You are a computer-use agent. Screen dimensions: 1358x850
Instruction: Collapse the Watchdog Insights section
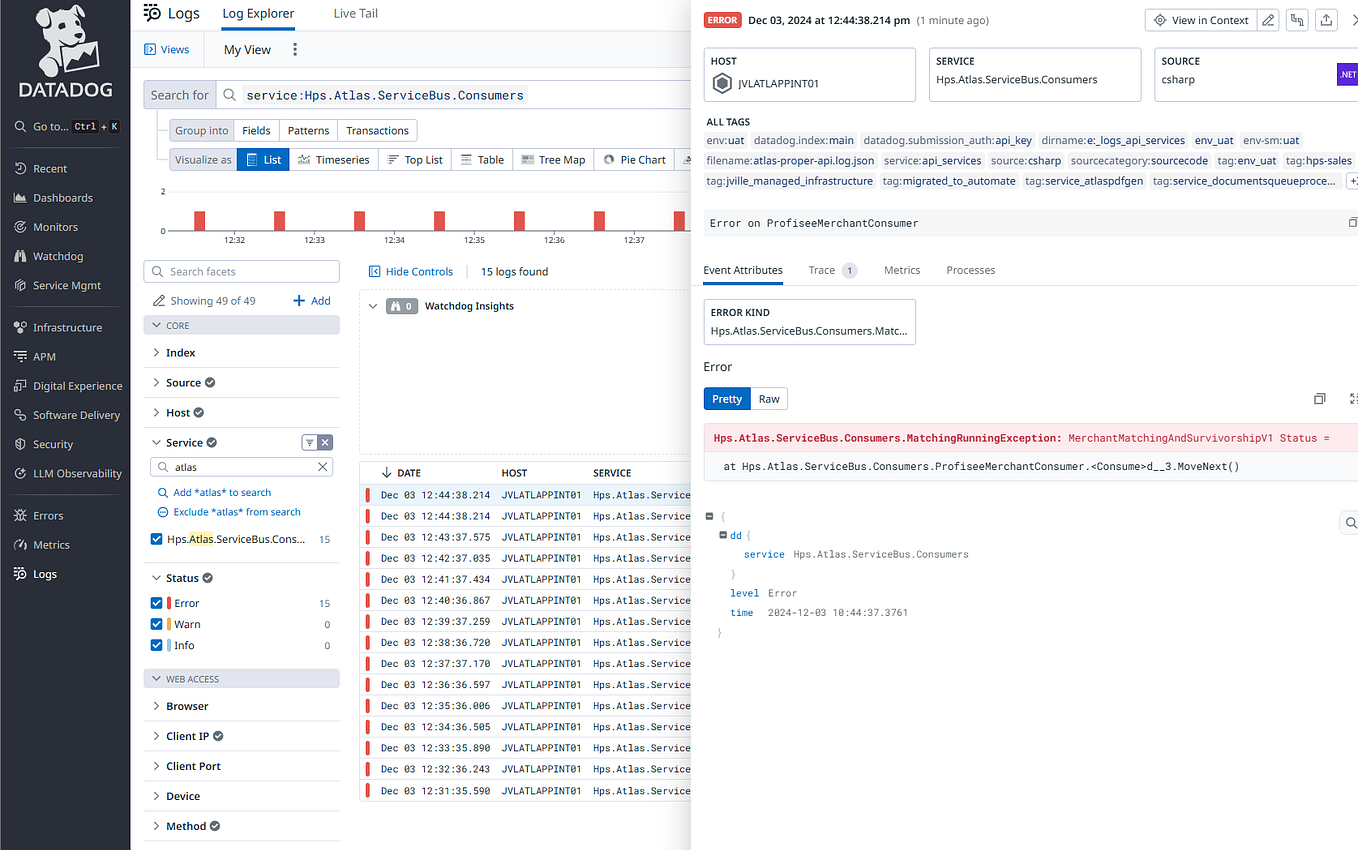click(373, 306)
